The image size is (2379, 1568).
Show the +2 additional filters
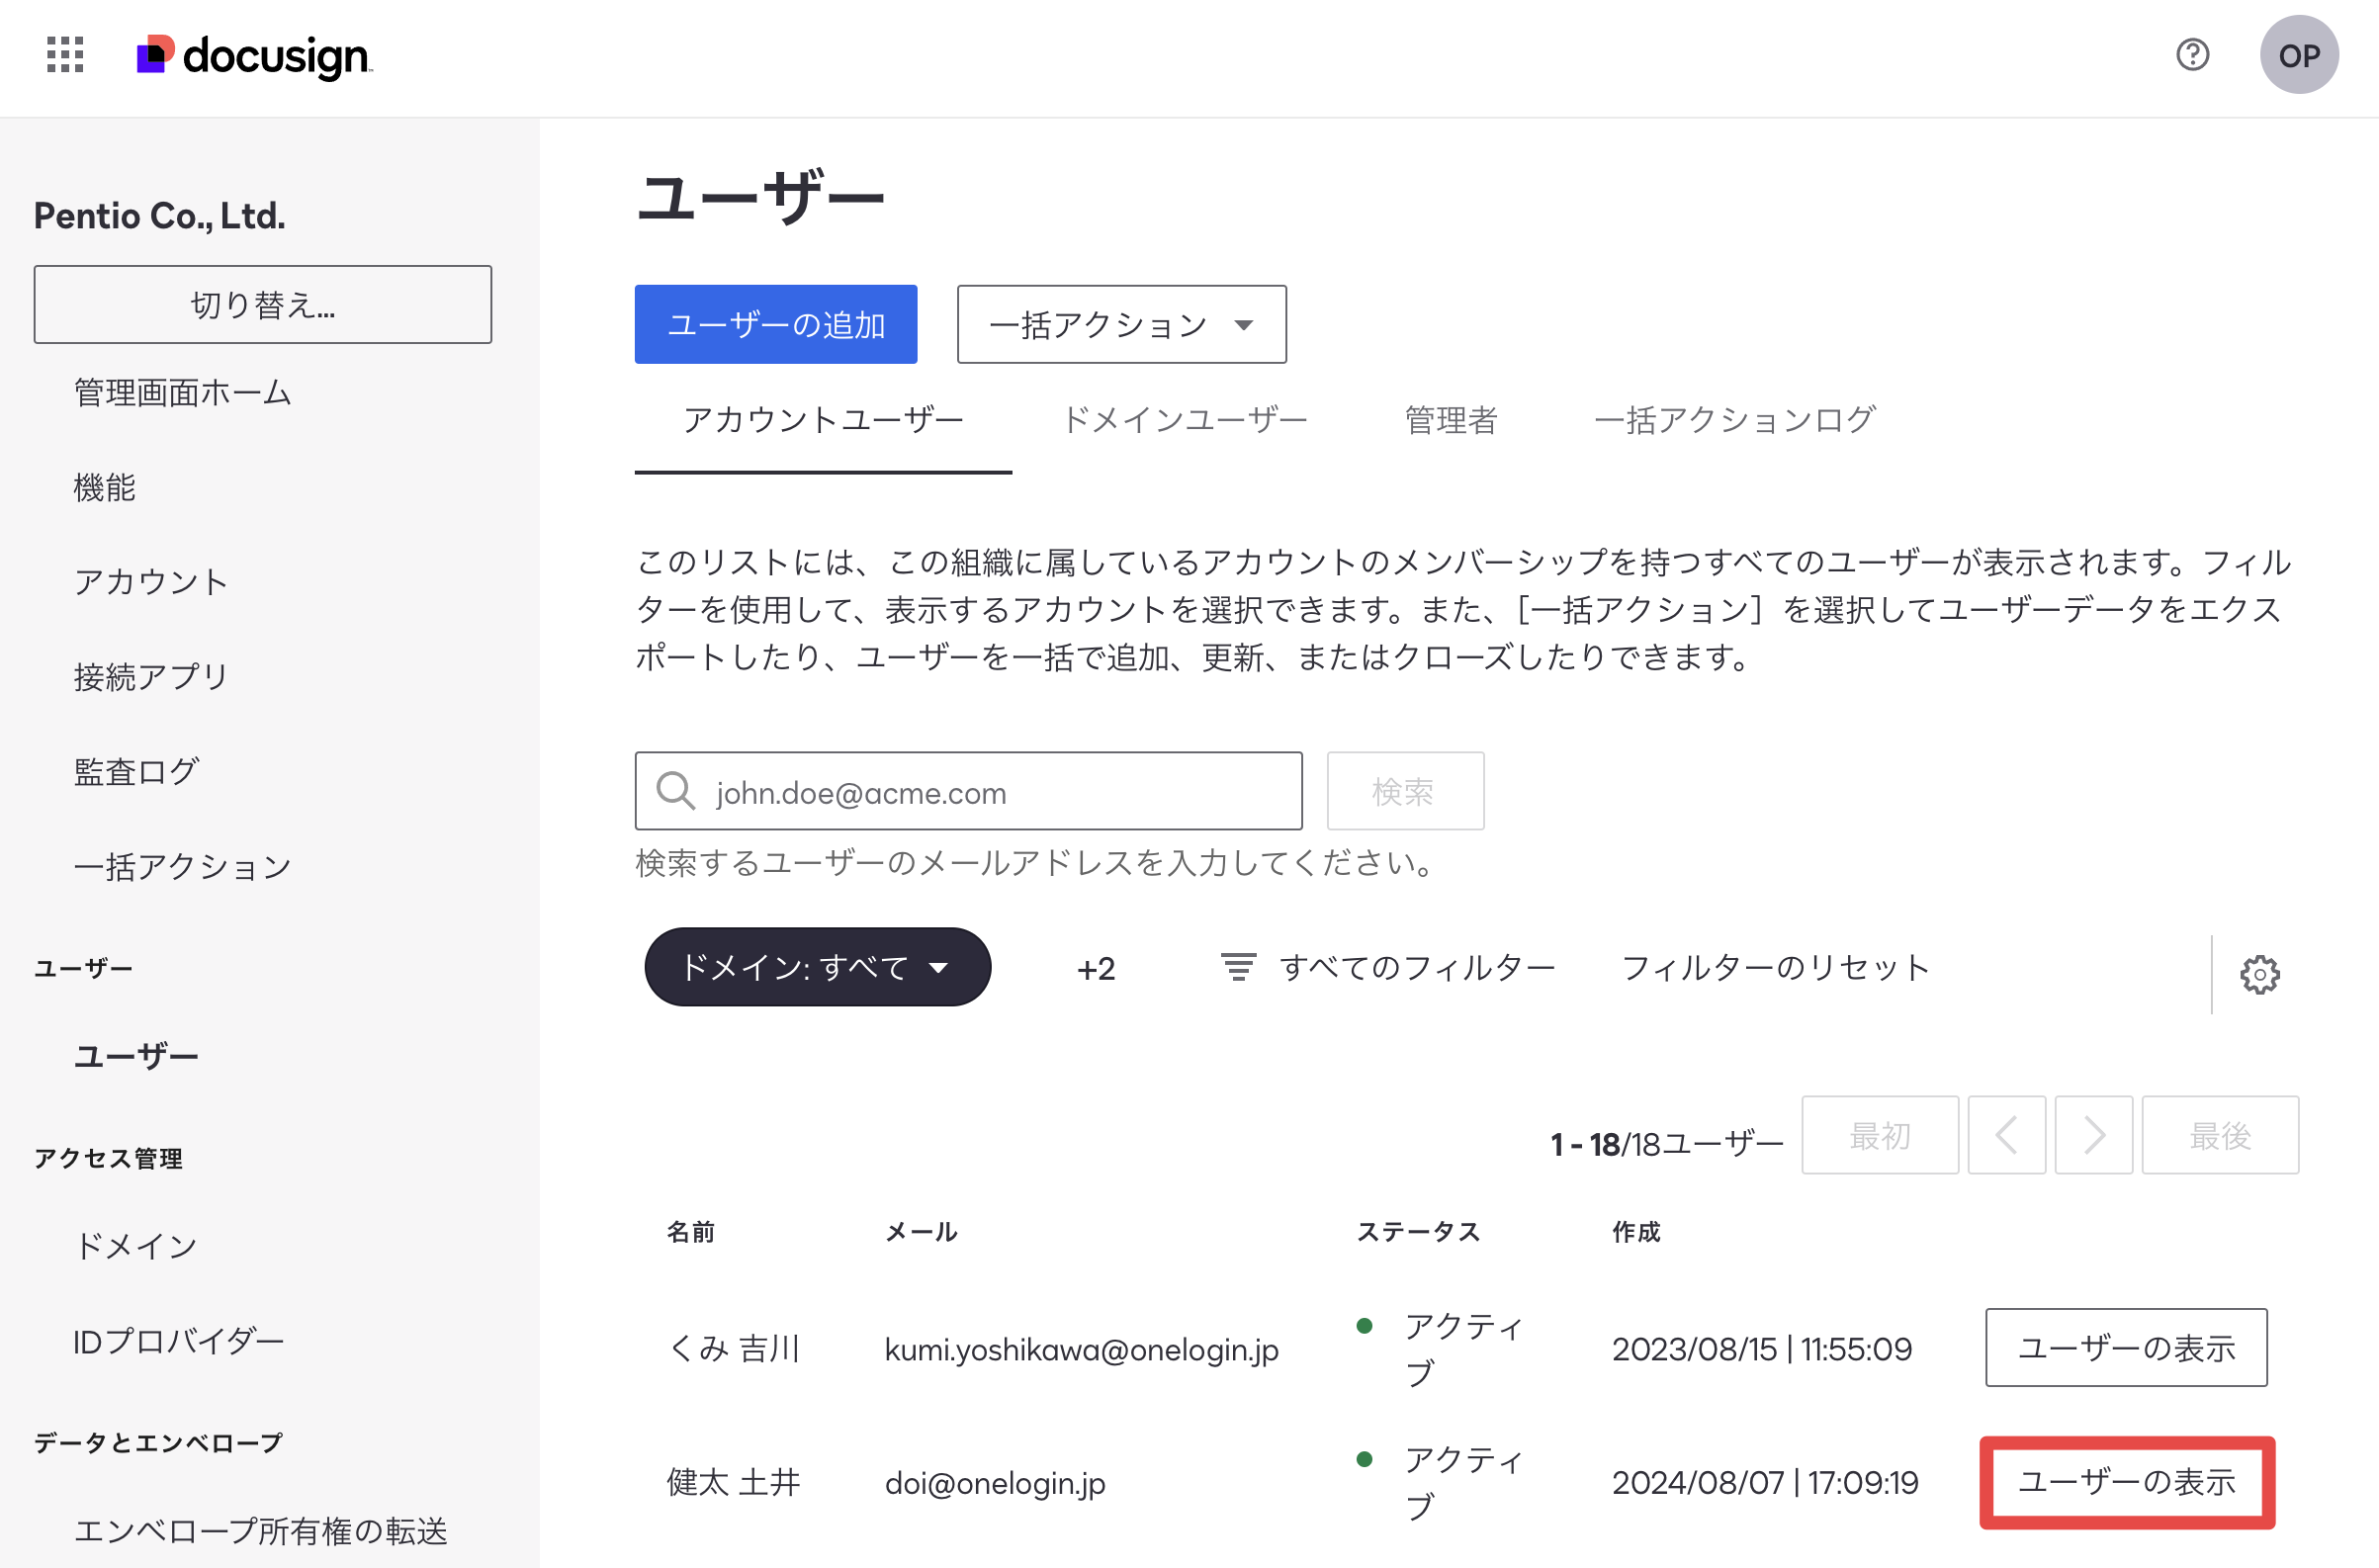[1096, 969]
